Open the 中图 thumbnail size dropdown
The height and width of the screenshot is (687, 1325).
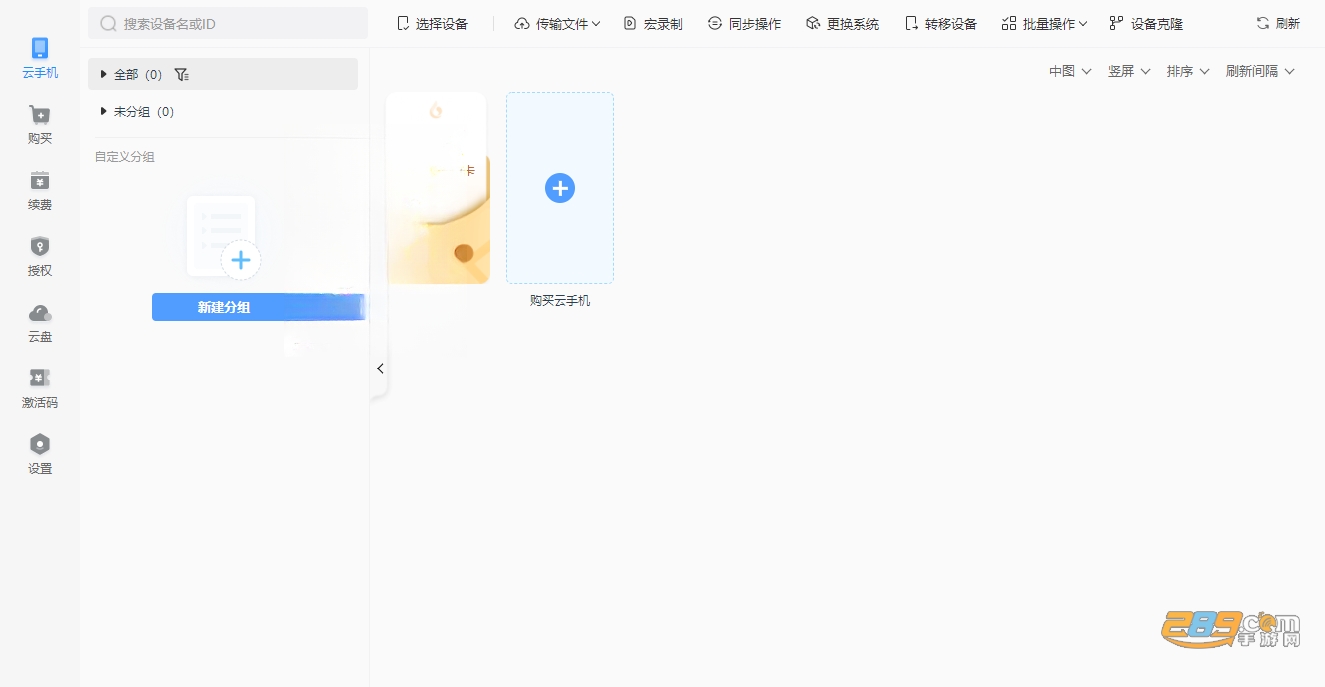[x=1070, y=71]
